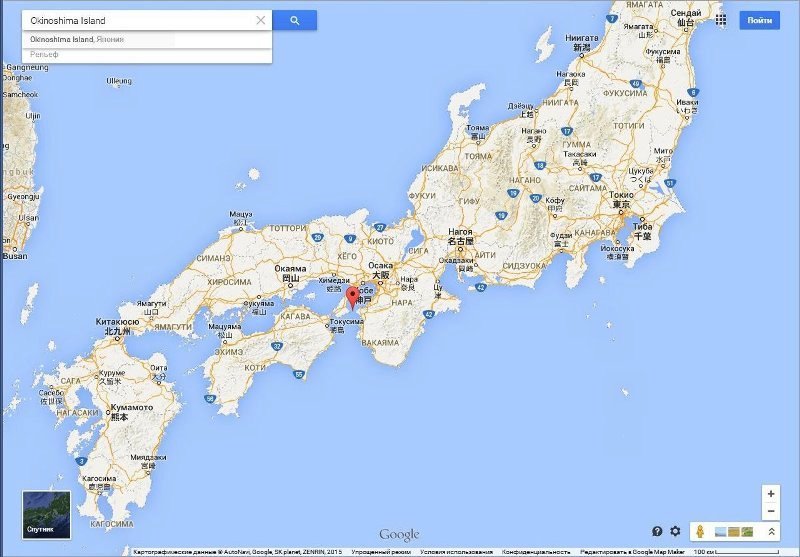Click the "Ulleung" island label
Image resolution: width=800 pixels, height=557 pixels.
[119, 81]
